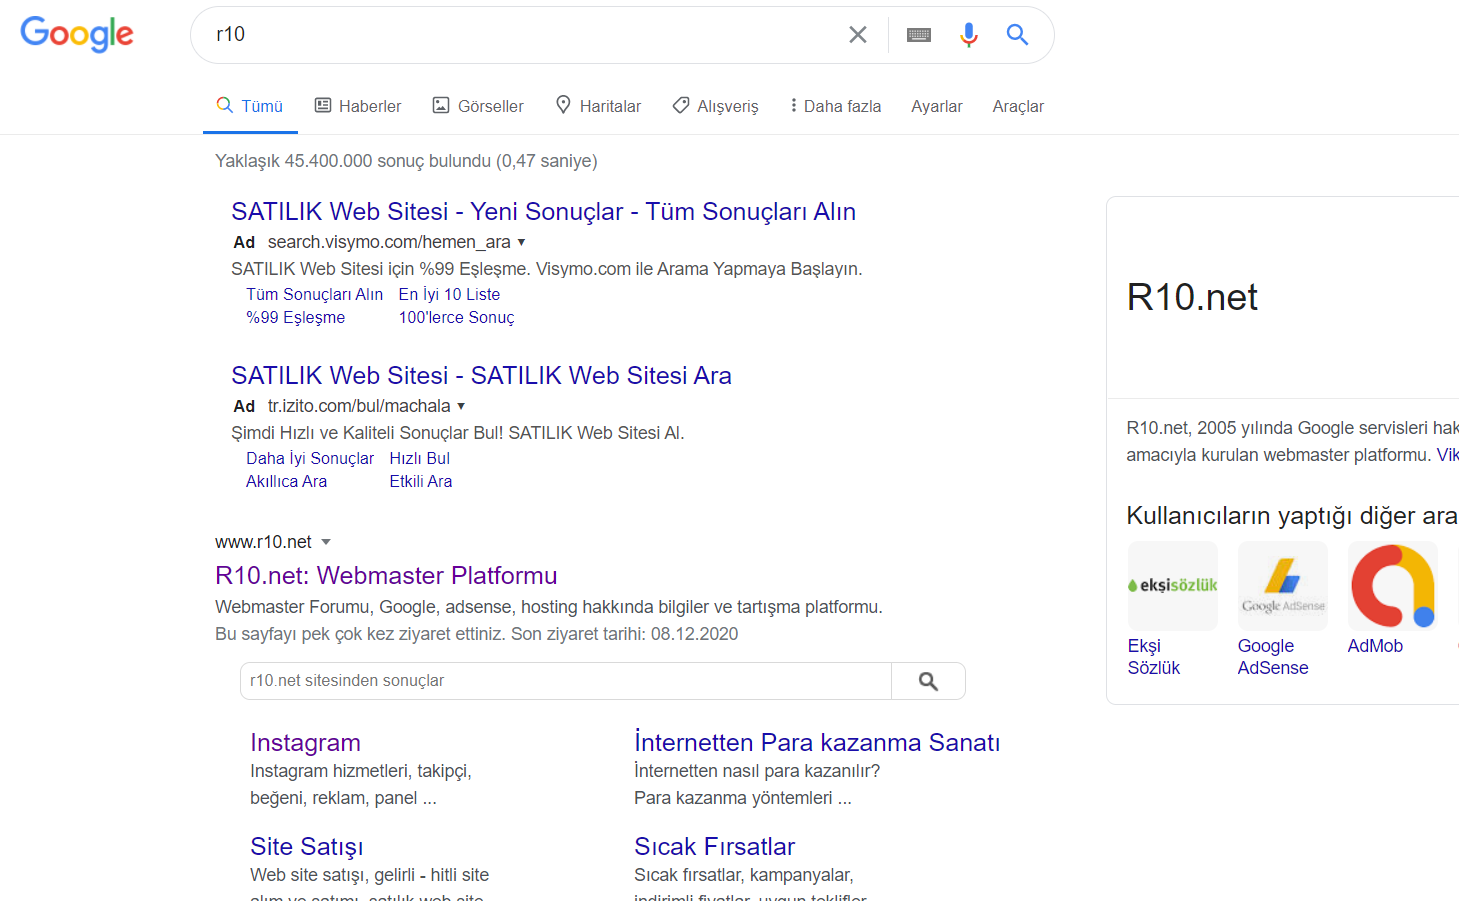Open the 'R10.net: Webmaster Platformu' result
1459x901 pixels.
coord(386,576)
